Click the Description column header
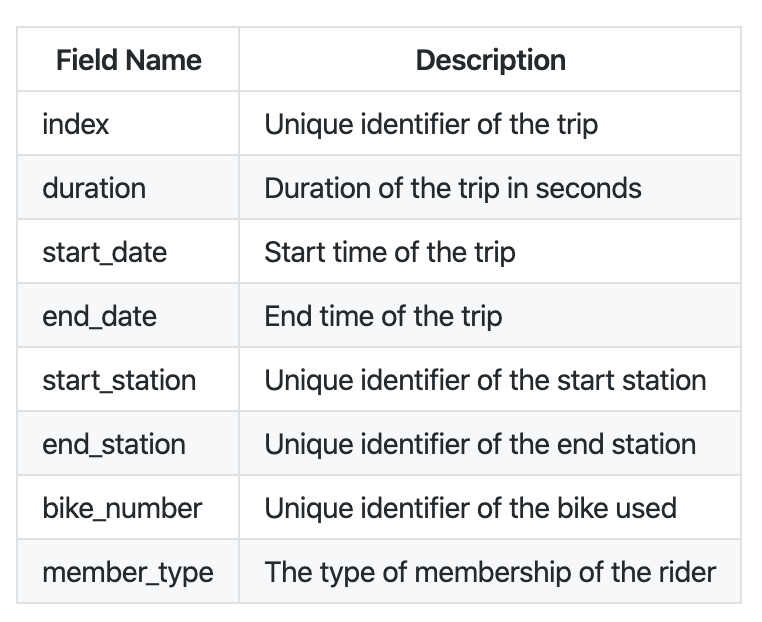 pos(490,60)
